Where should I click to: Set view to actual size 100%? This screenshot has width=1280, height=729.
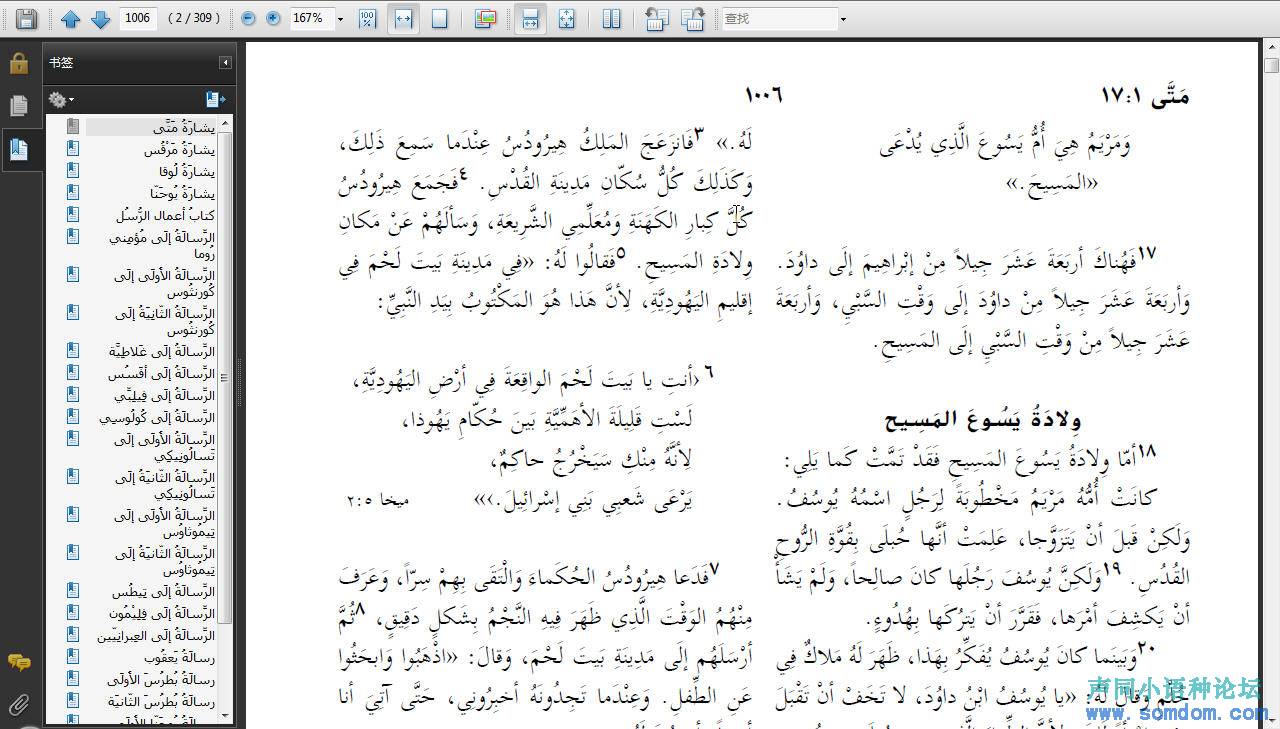click(368, 18)
